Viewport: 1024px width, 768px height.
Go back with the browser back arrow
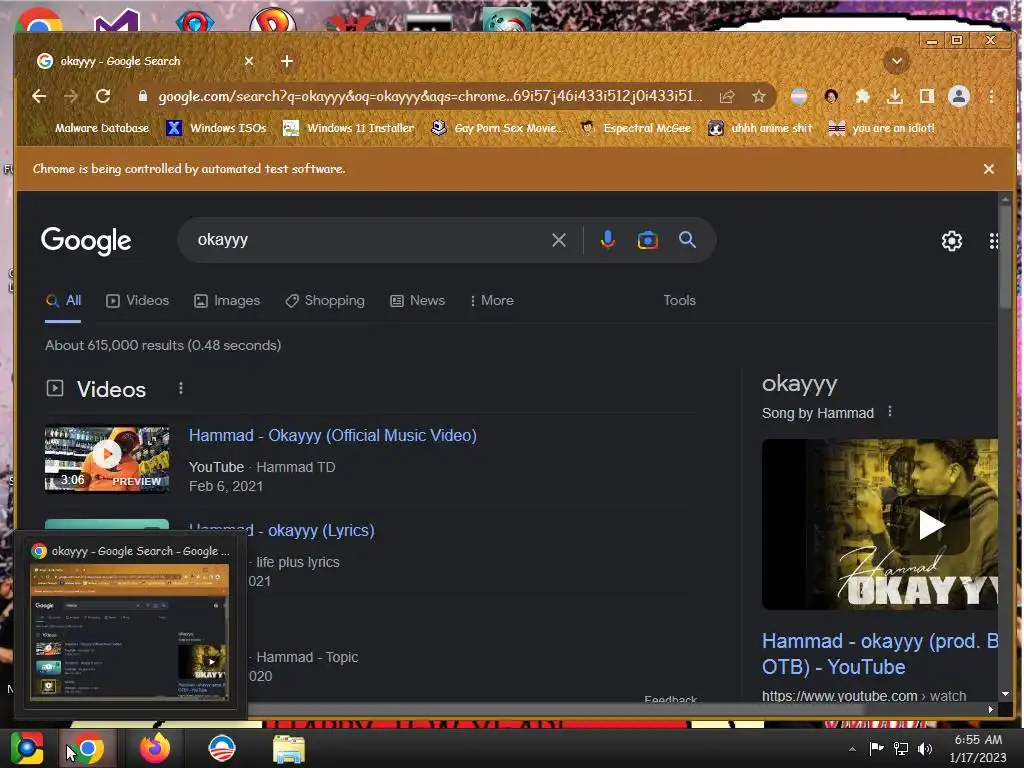point(39,97)
